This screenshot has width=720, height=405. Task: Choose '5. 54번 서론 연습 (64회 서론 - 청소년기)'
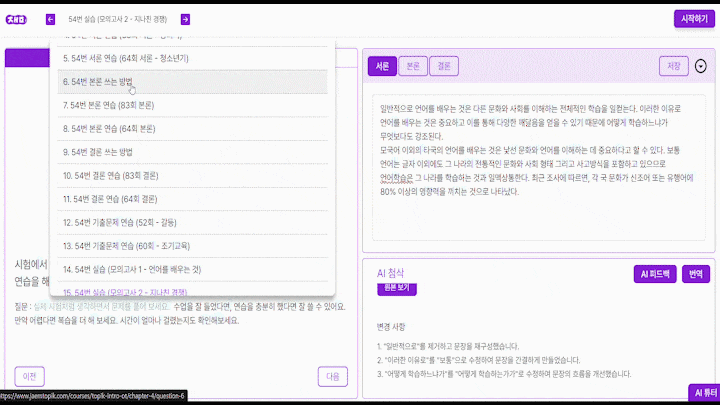tap(132, 58)
